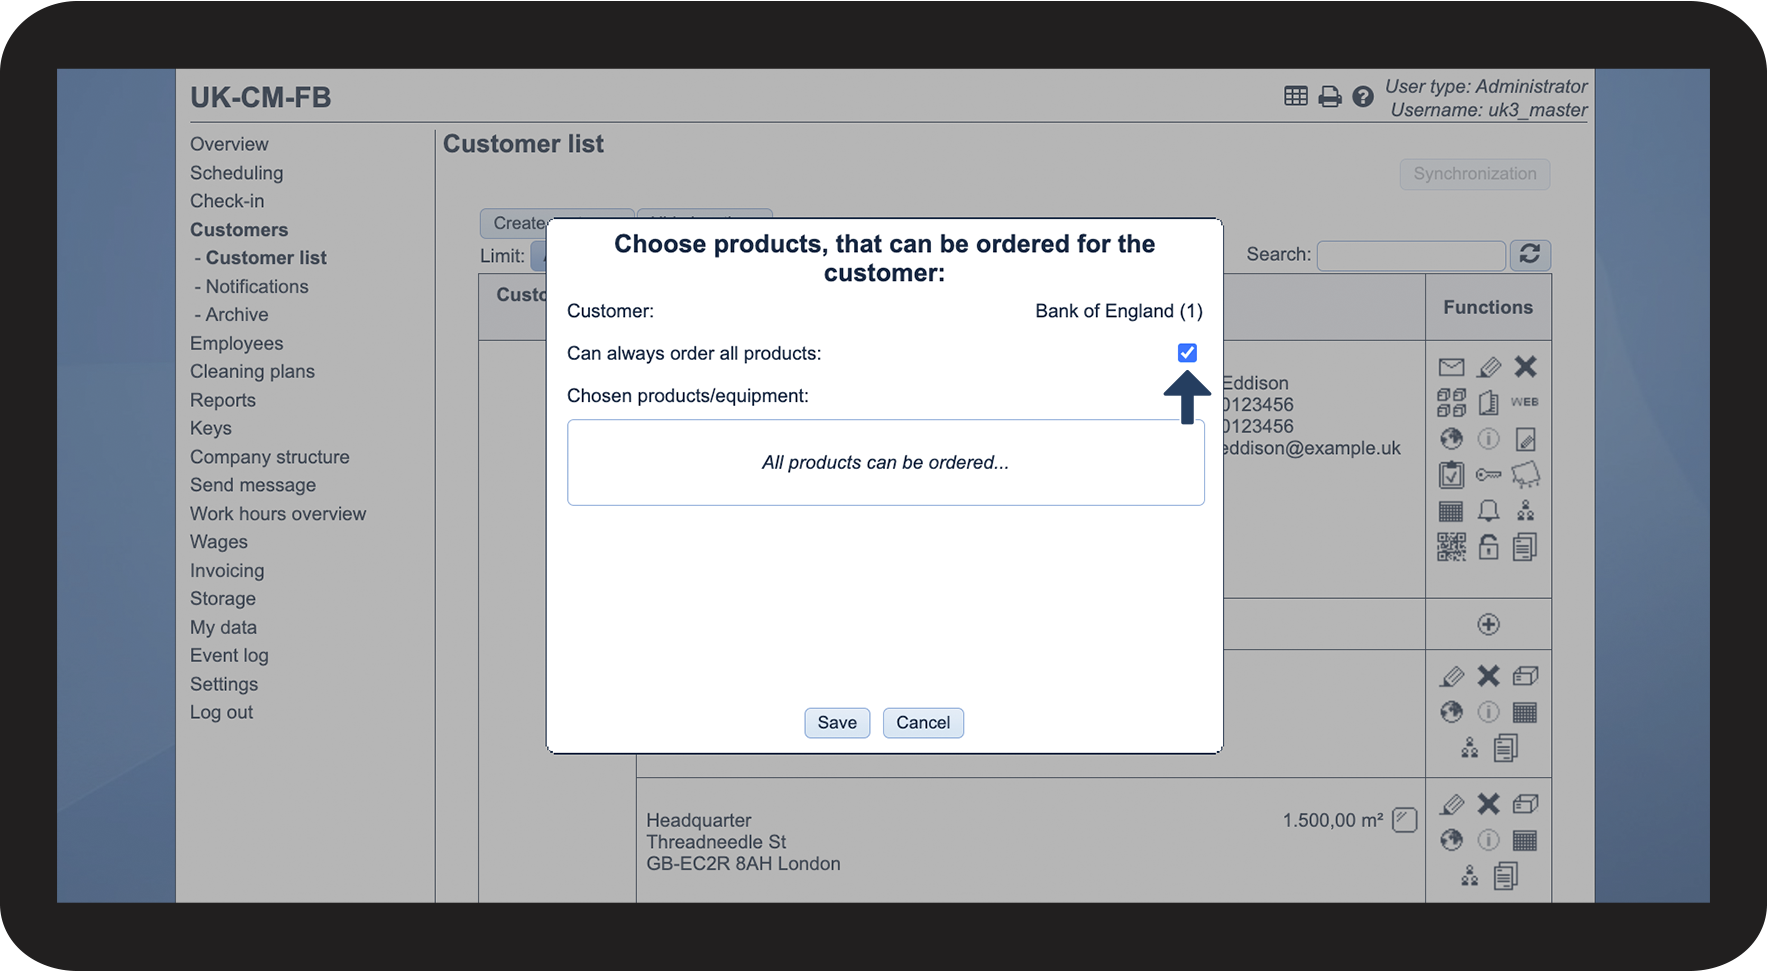Edit the 1.500,00 m² area icon
This screenshot has height=971, width=1767.
tap(1405, 820)
